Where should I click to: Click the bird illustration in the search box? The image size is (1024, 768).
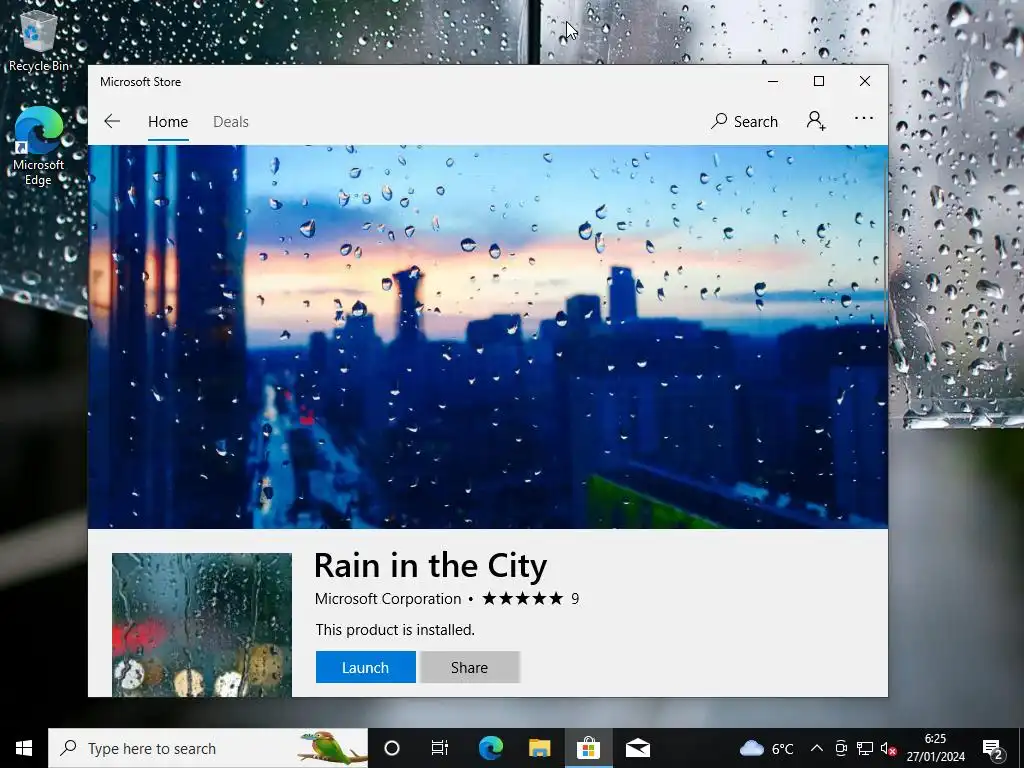330,748
